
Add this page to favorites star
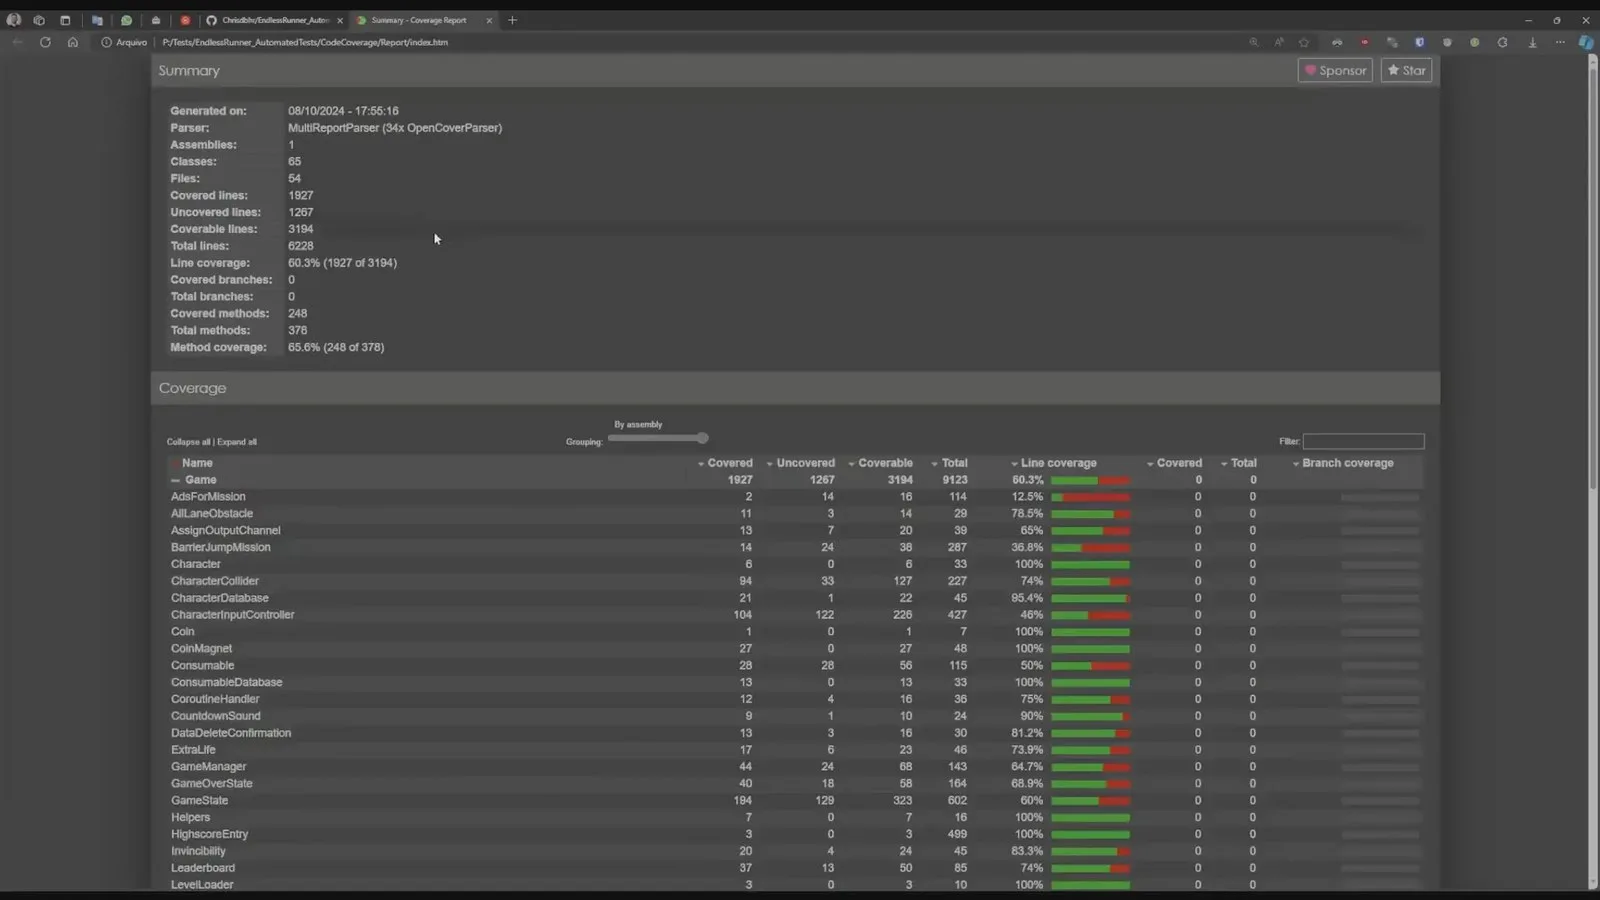coord(1304,42)
